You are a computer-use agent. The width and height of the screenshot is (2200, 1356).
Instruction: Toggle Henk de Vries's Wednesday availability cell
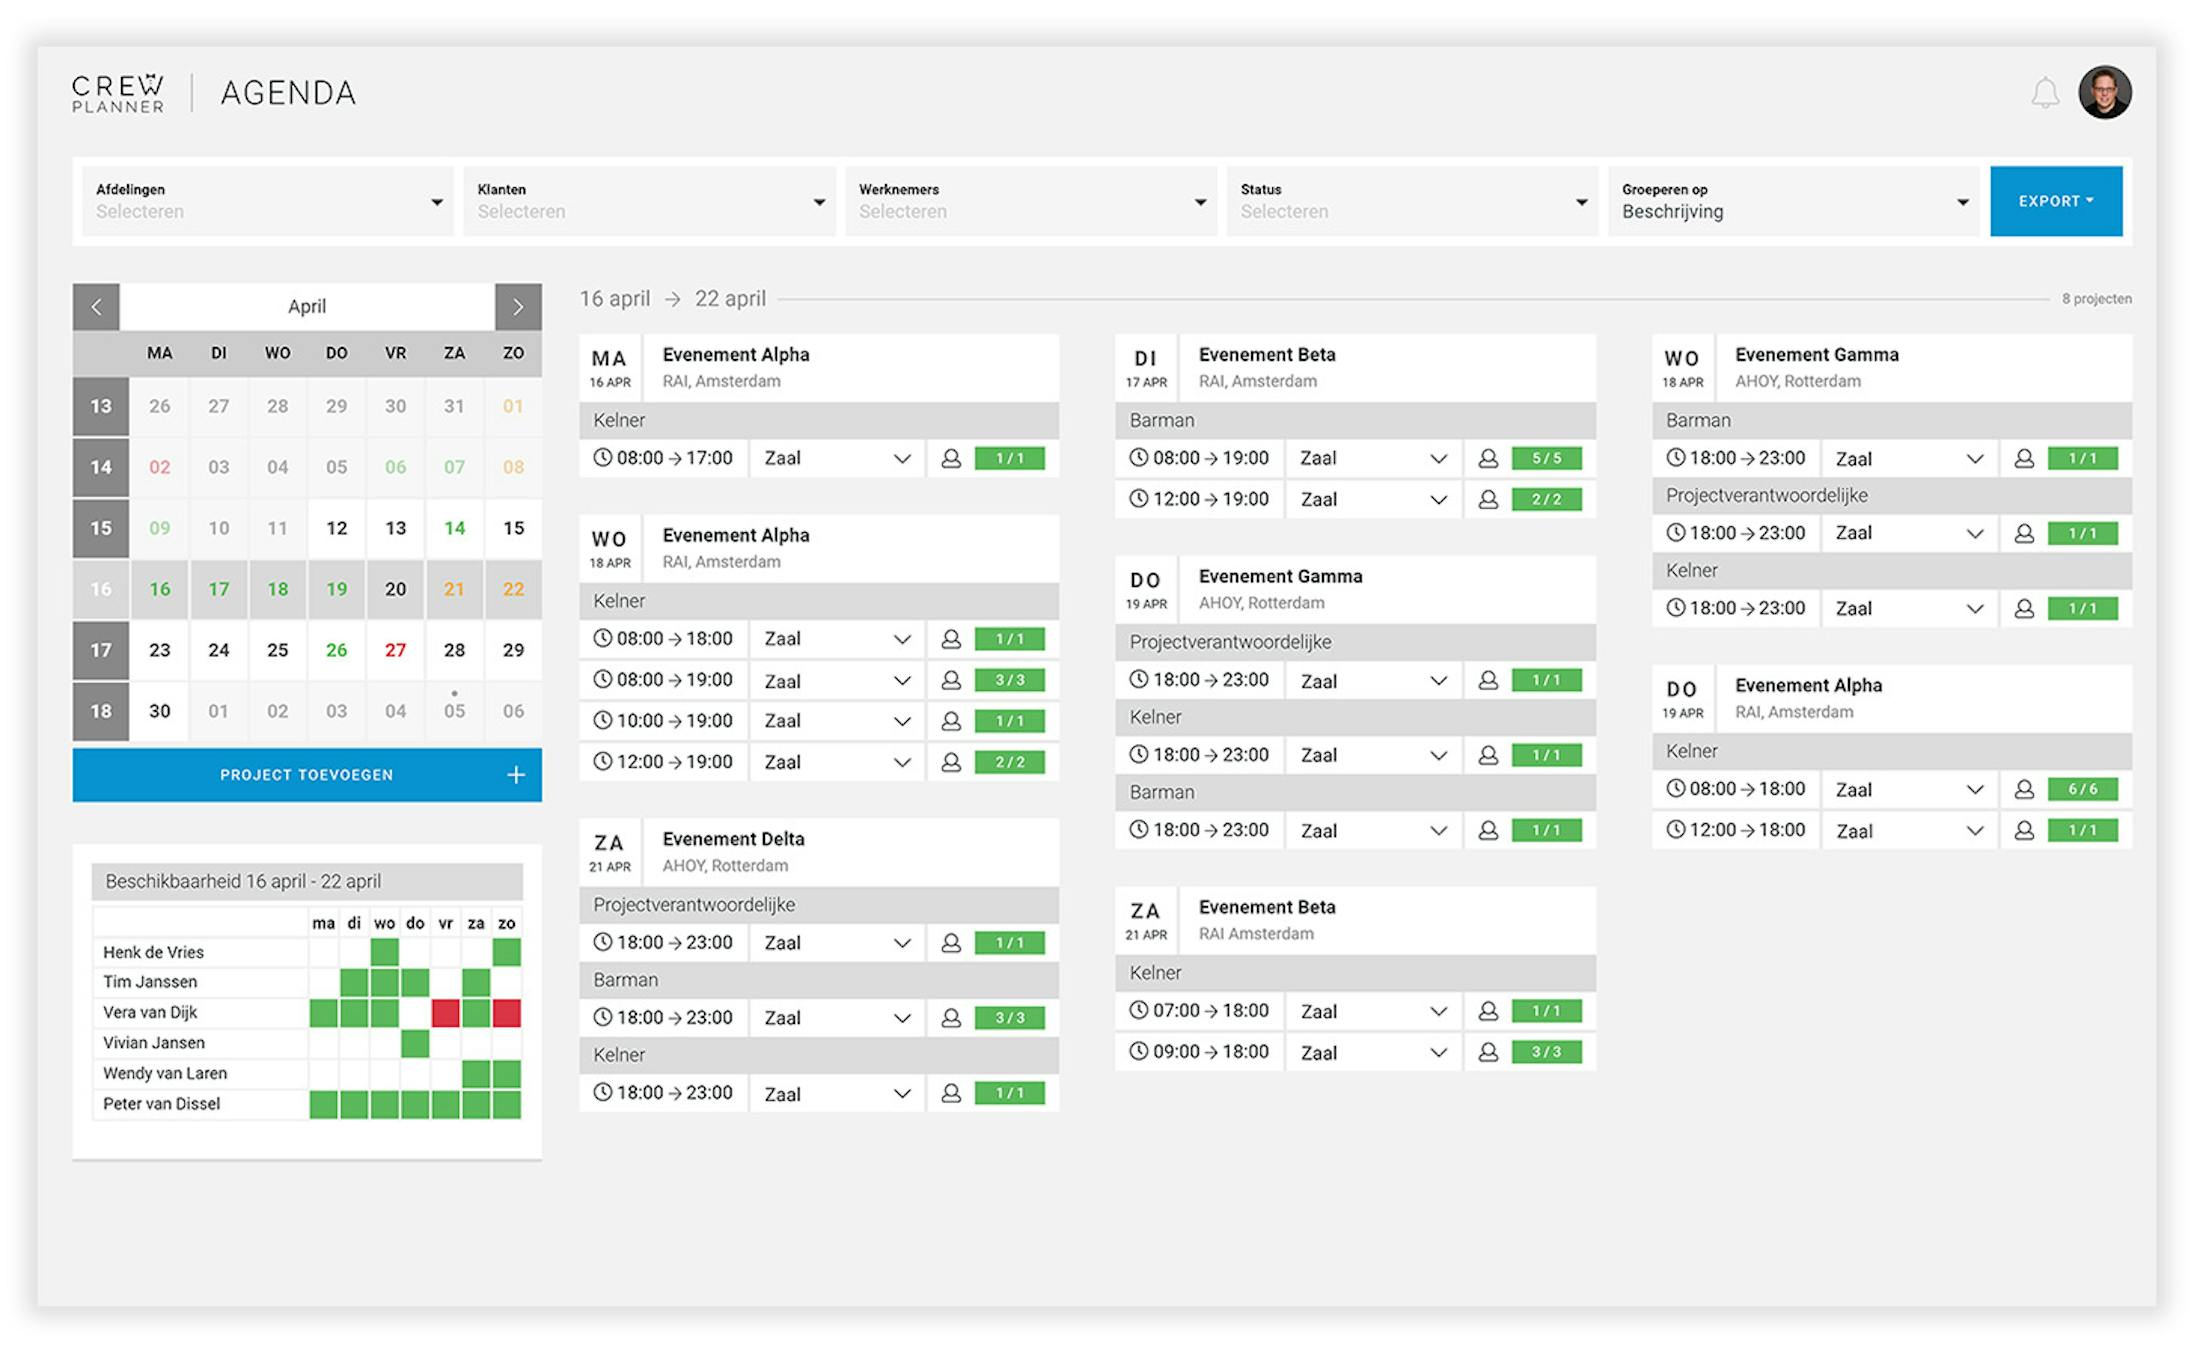pos(384,951)
